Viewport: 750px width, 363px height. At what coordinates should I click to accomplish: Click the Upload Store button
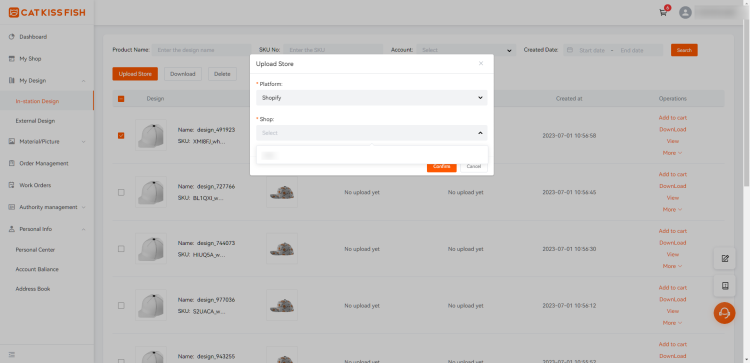(x=135, y=74)
